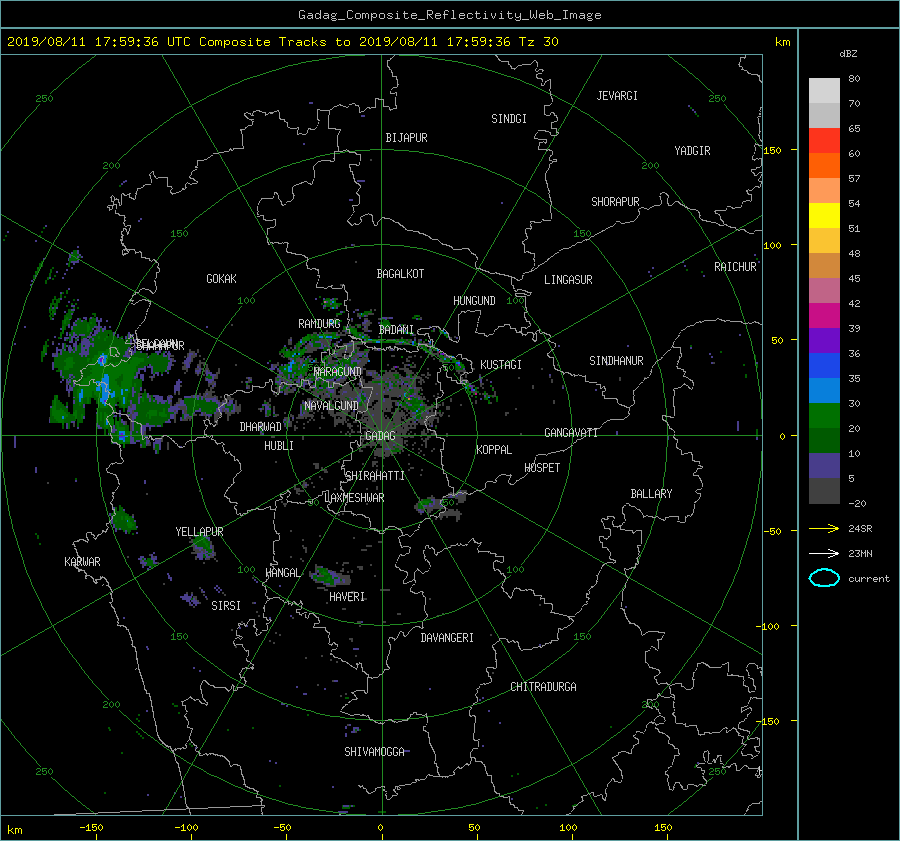Click the GANGAVATI label
This screenshot has width=900, height=841.
[571, 433]
